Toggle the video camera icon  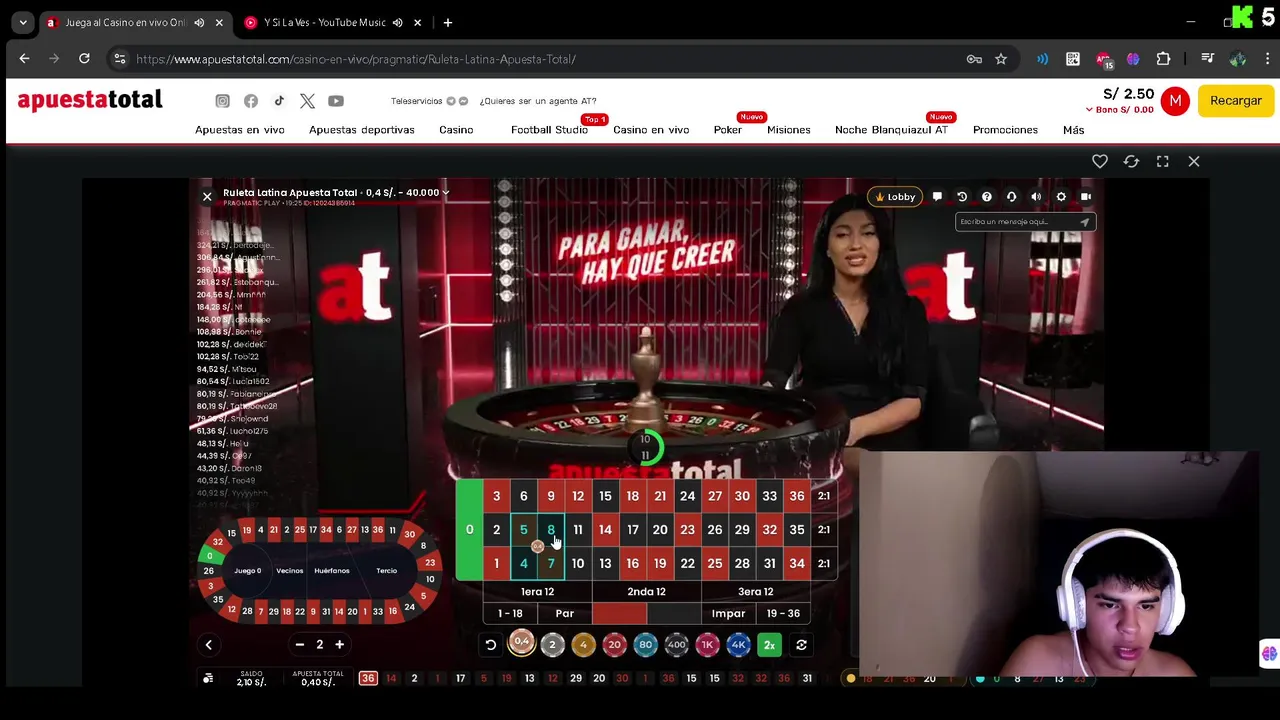pos(1086,197)
